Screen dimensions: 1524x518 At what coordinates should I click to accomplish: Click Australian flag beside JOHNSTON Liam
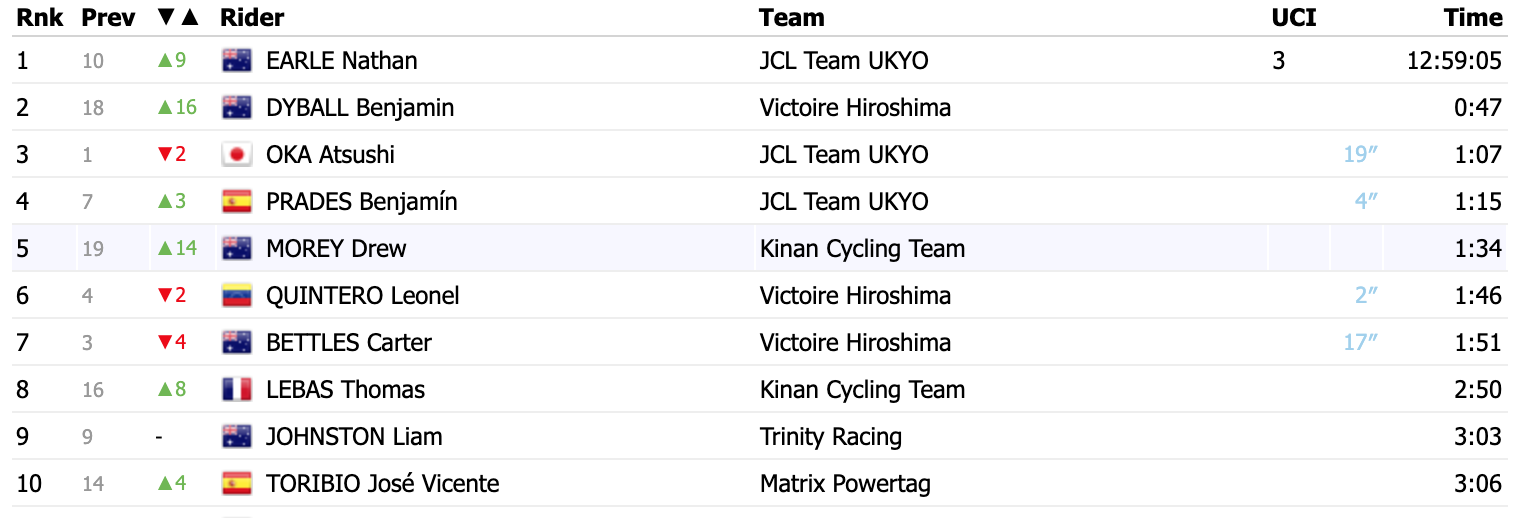236,436
